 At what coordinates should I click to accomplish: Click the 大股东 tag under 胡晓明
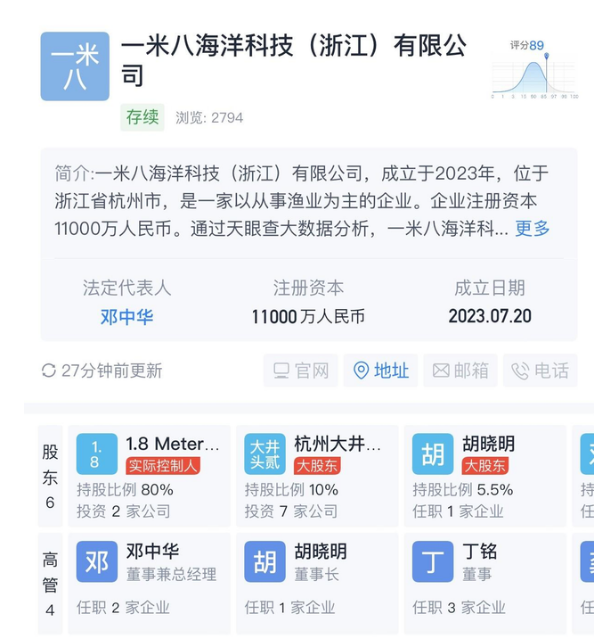(485, 466)
